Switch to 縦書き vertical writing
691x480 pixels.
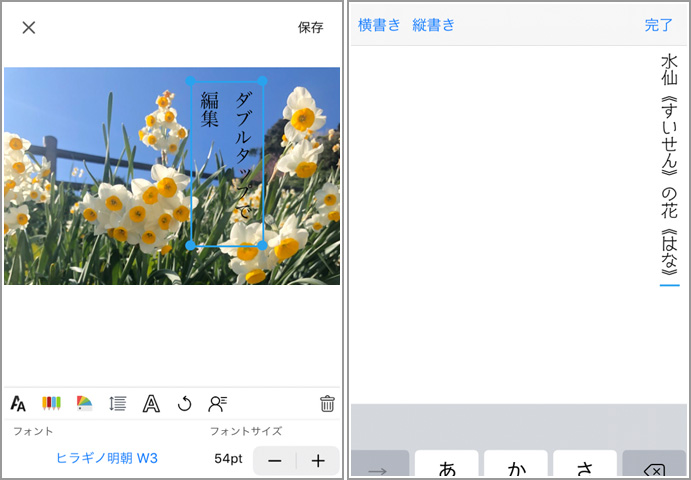(433, 25)
